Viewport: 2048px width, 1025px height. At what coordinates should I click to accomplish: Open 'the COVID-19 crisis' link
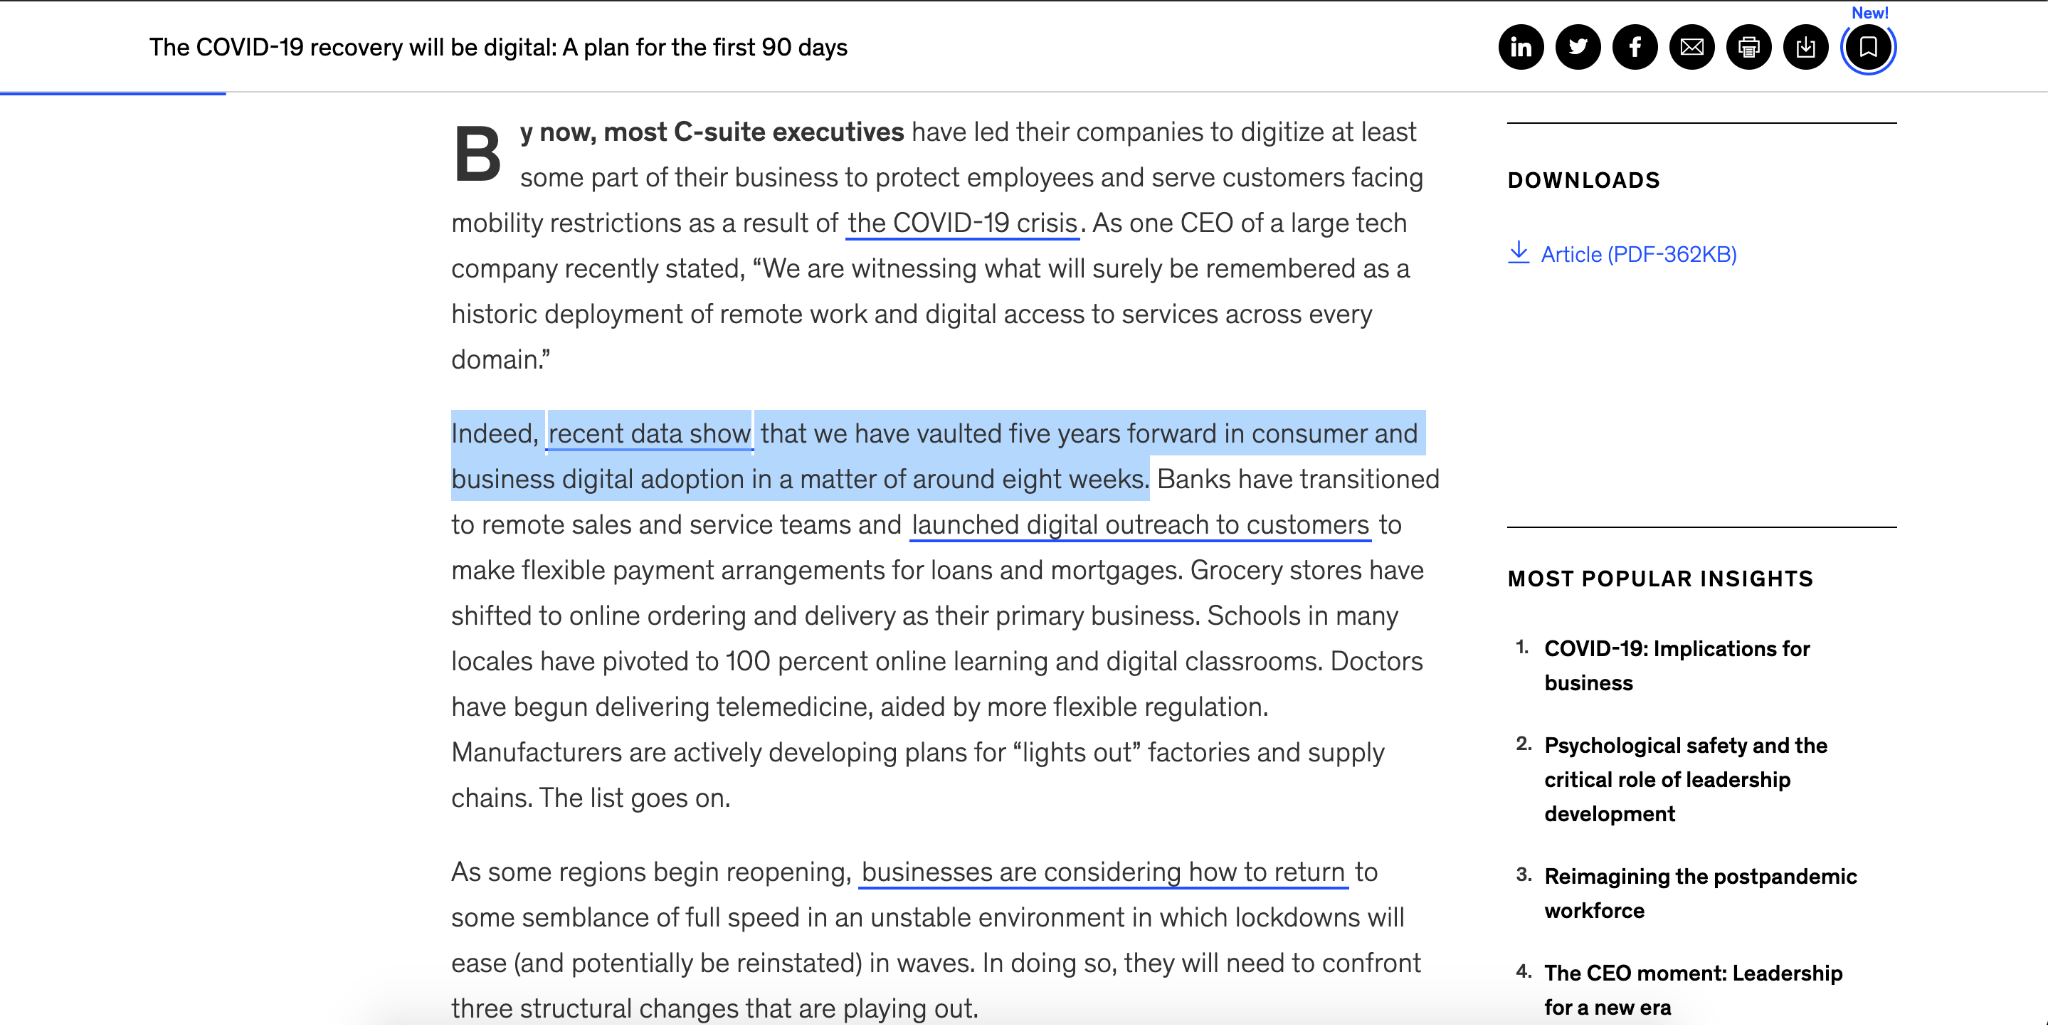[x=962, y=223]
